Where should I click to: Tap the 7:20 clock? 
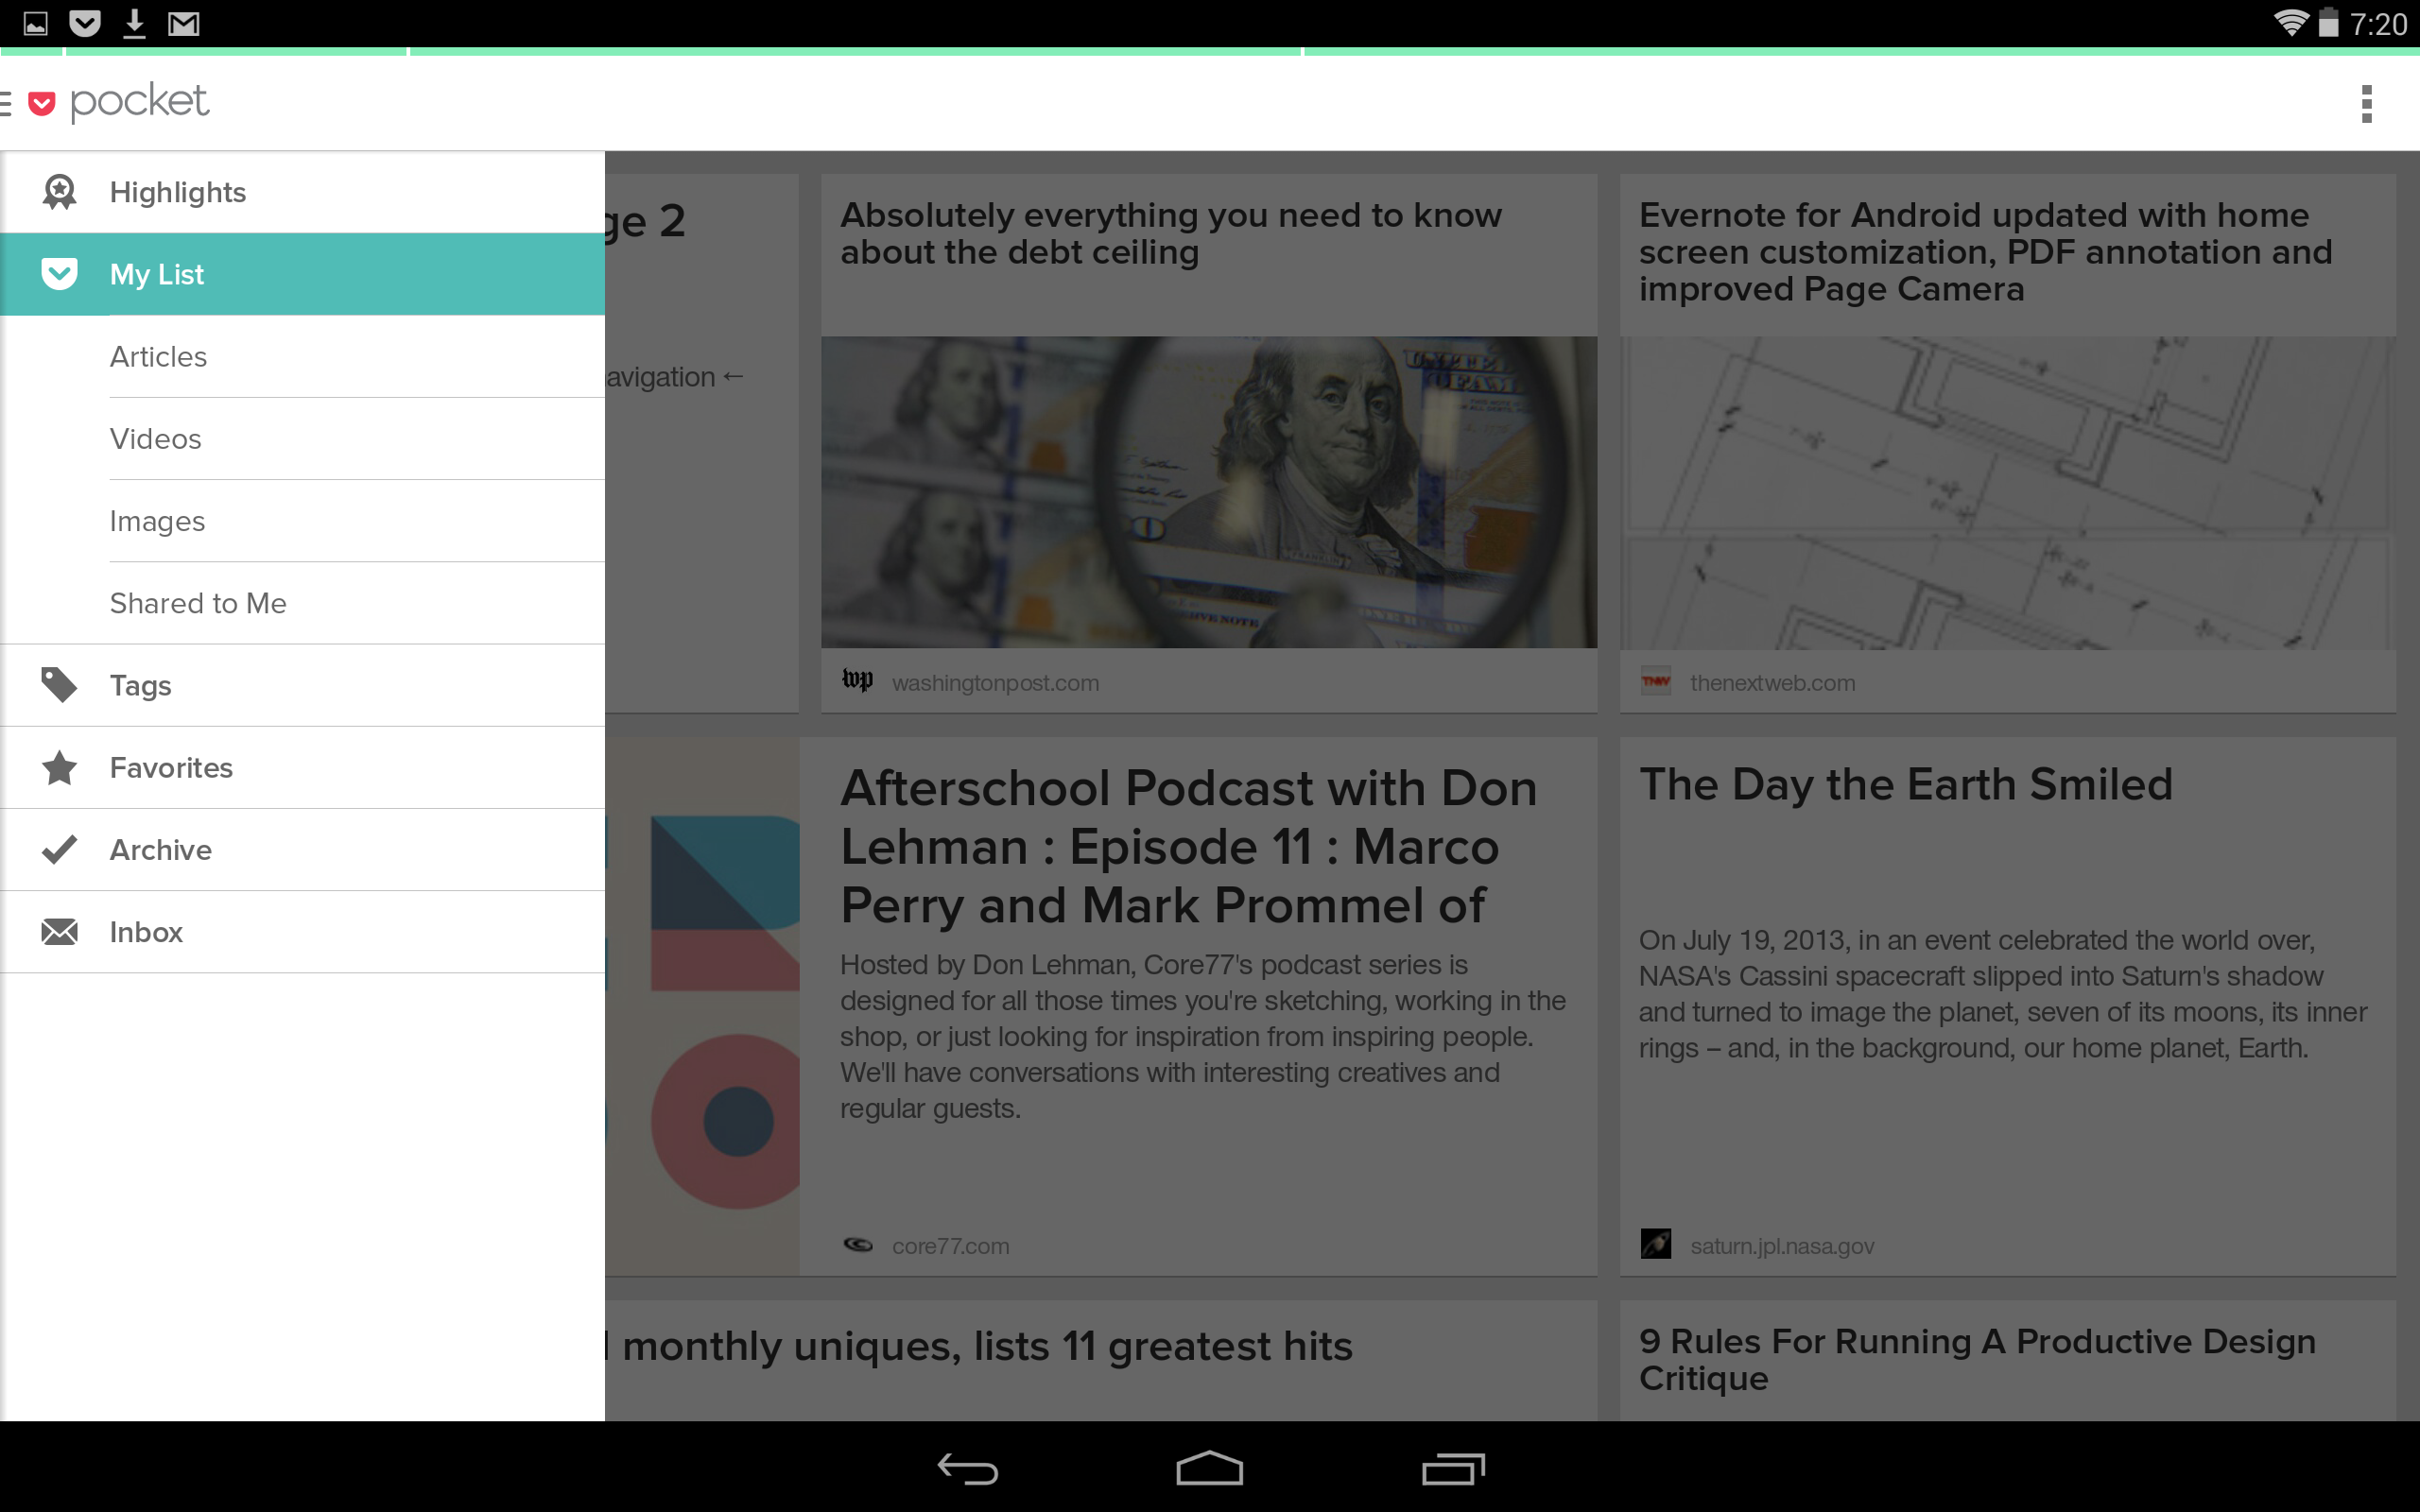coord(2378,23)
